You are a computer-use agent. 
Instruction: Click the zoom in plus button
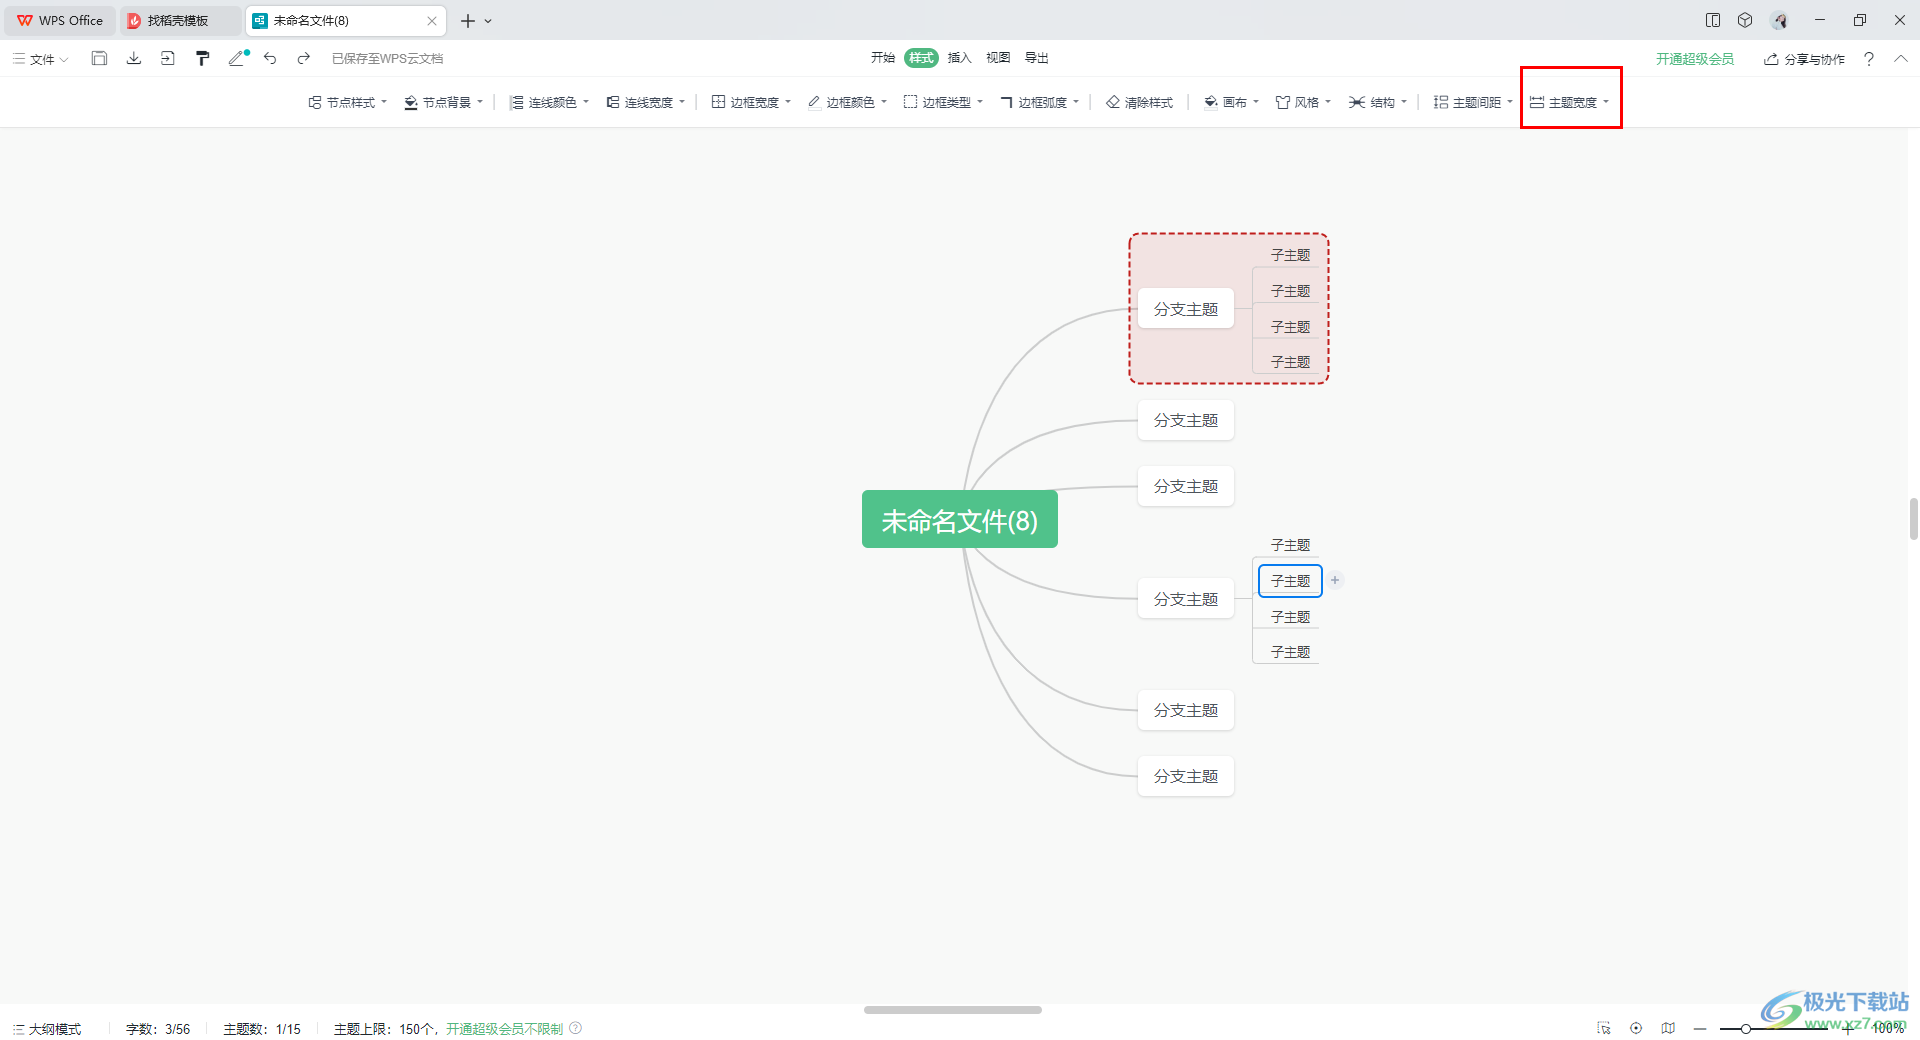1848,1029
